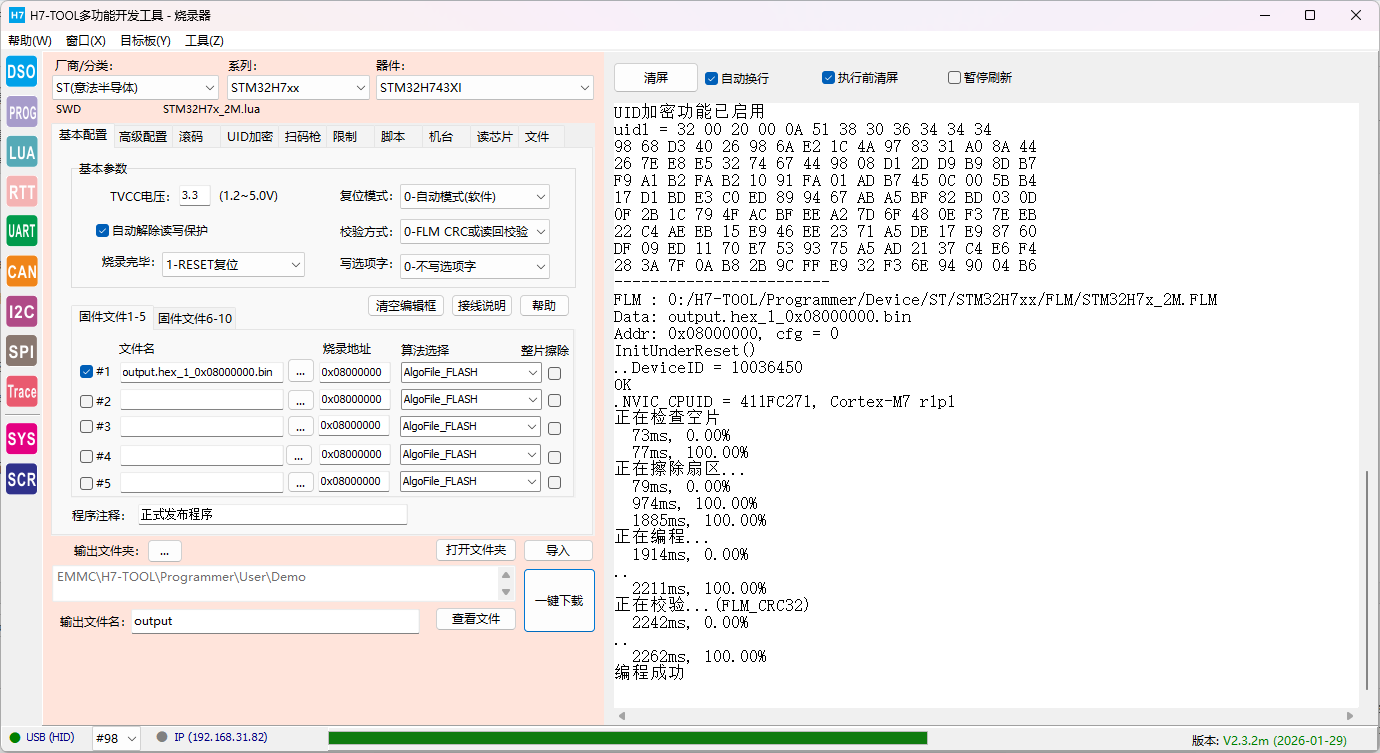This screenshot has height=753, width=1380.
Task: Open the 烧录完毕 1-RESET复位 dropdown
Action: 233,265
